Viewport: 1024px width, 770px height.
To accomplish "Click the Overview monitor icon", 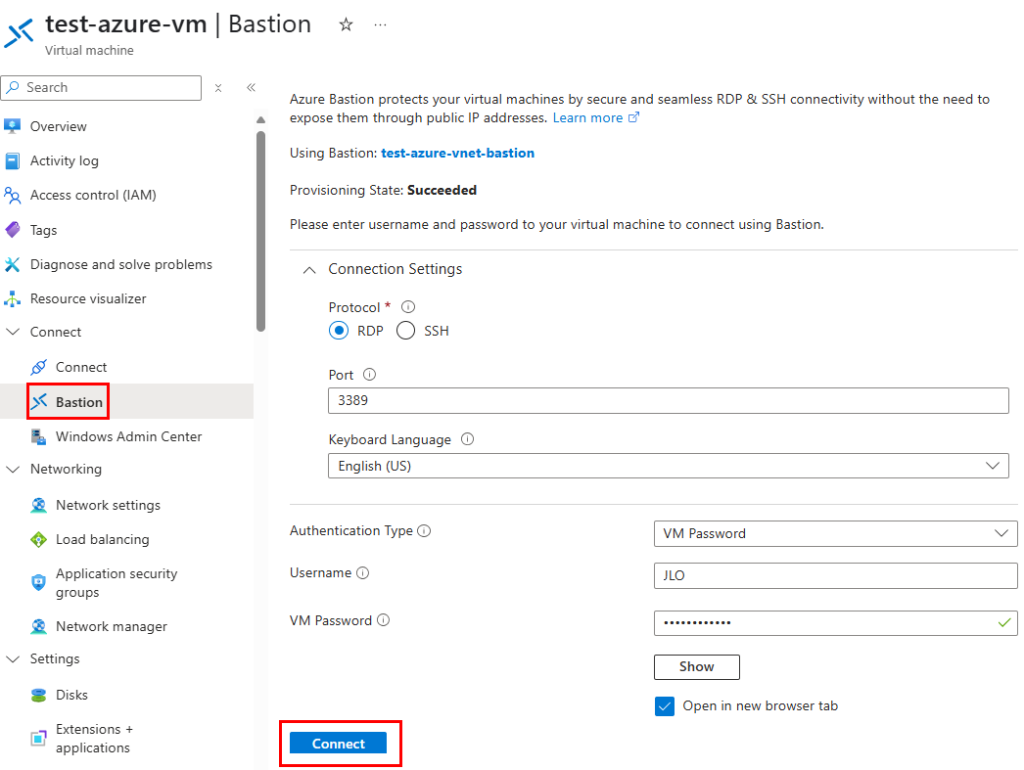I will (x=12, y=126).
